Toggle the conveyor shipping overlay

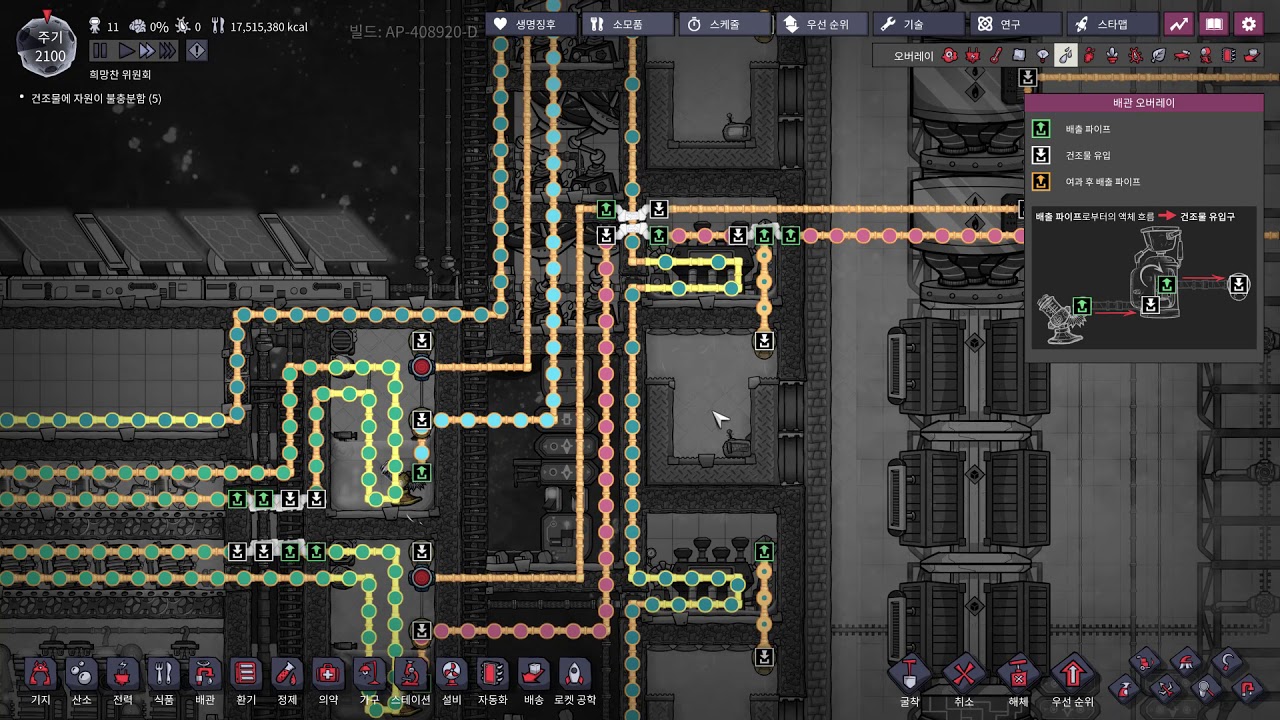click(1251, 55)
